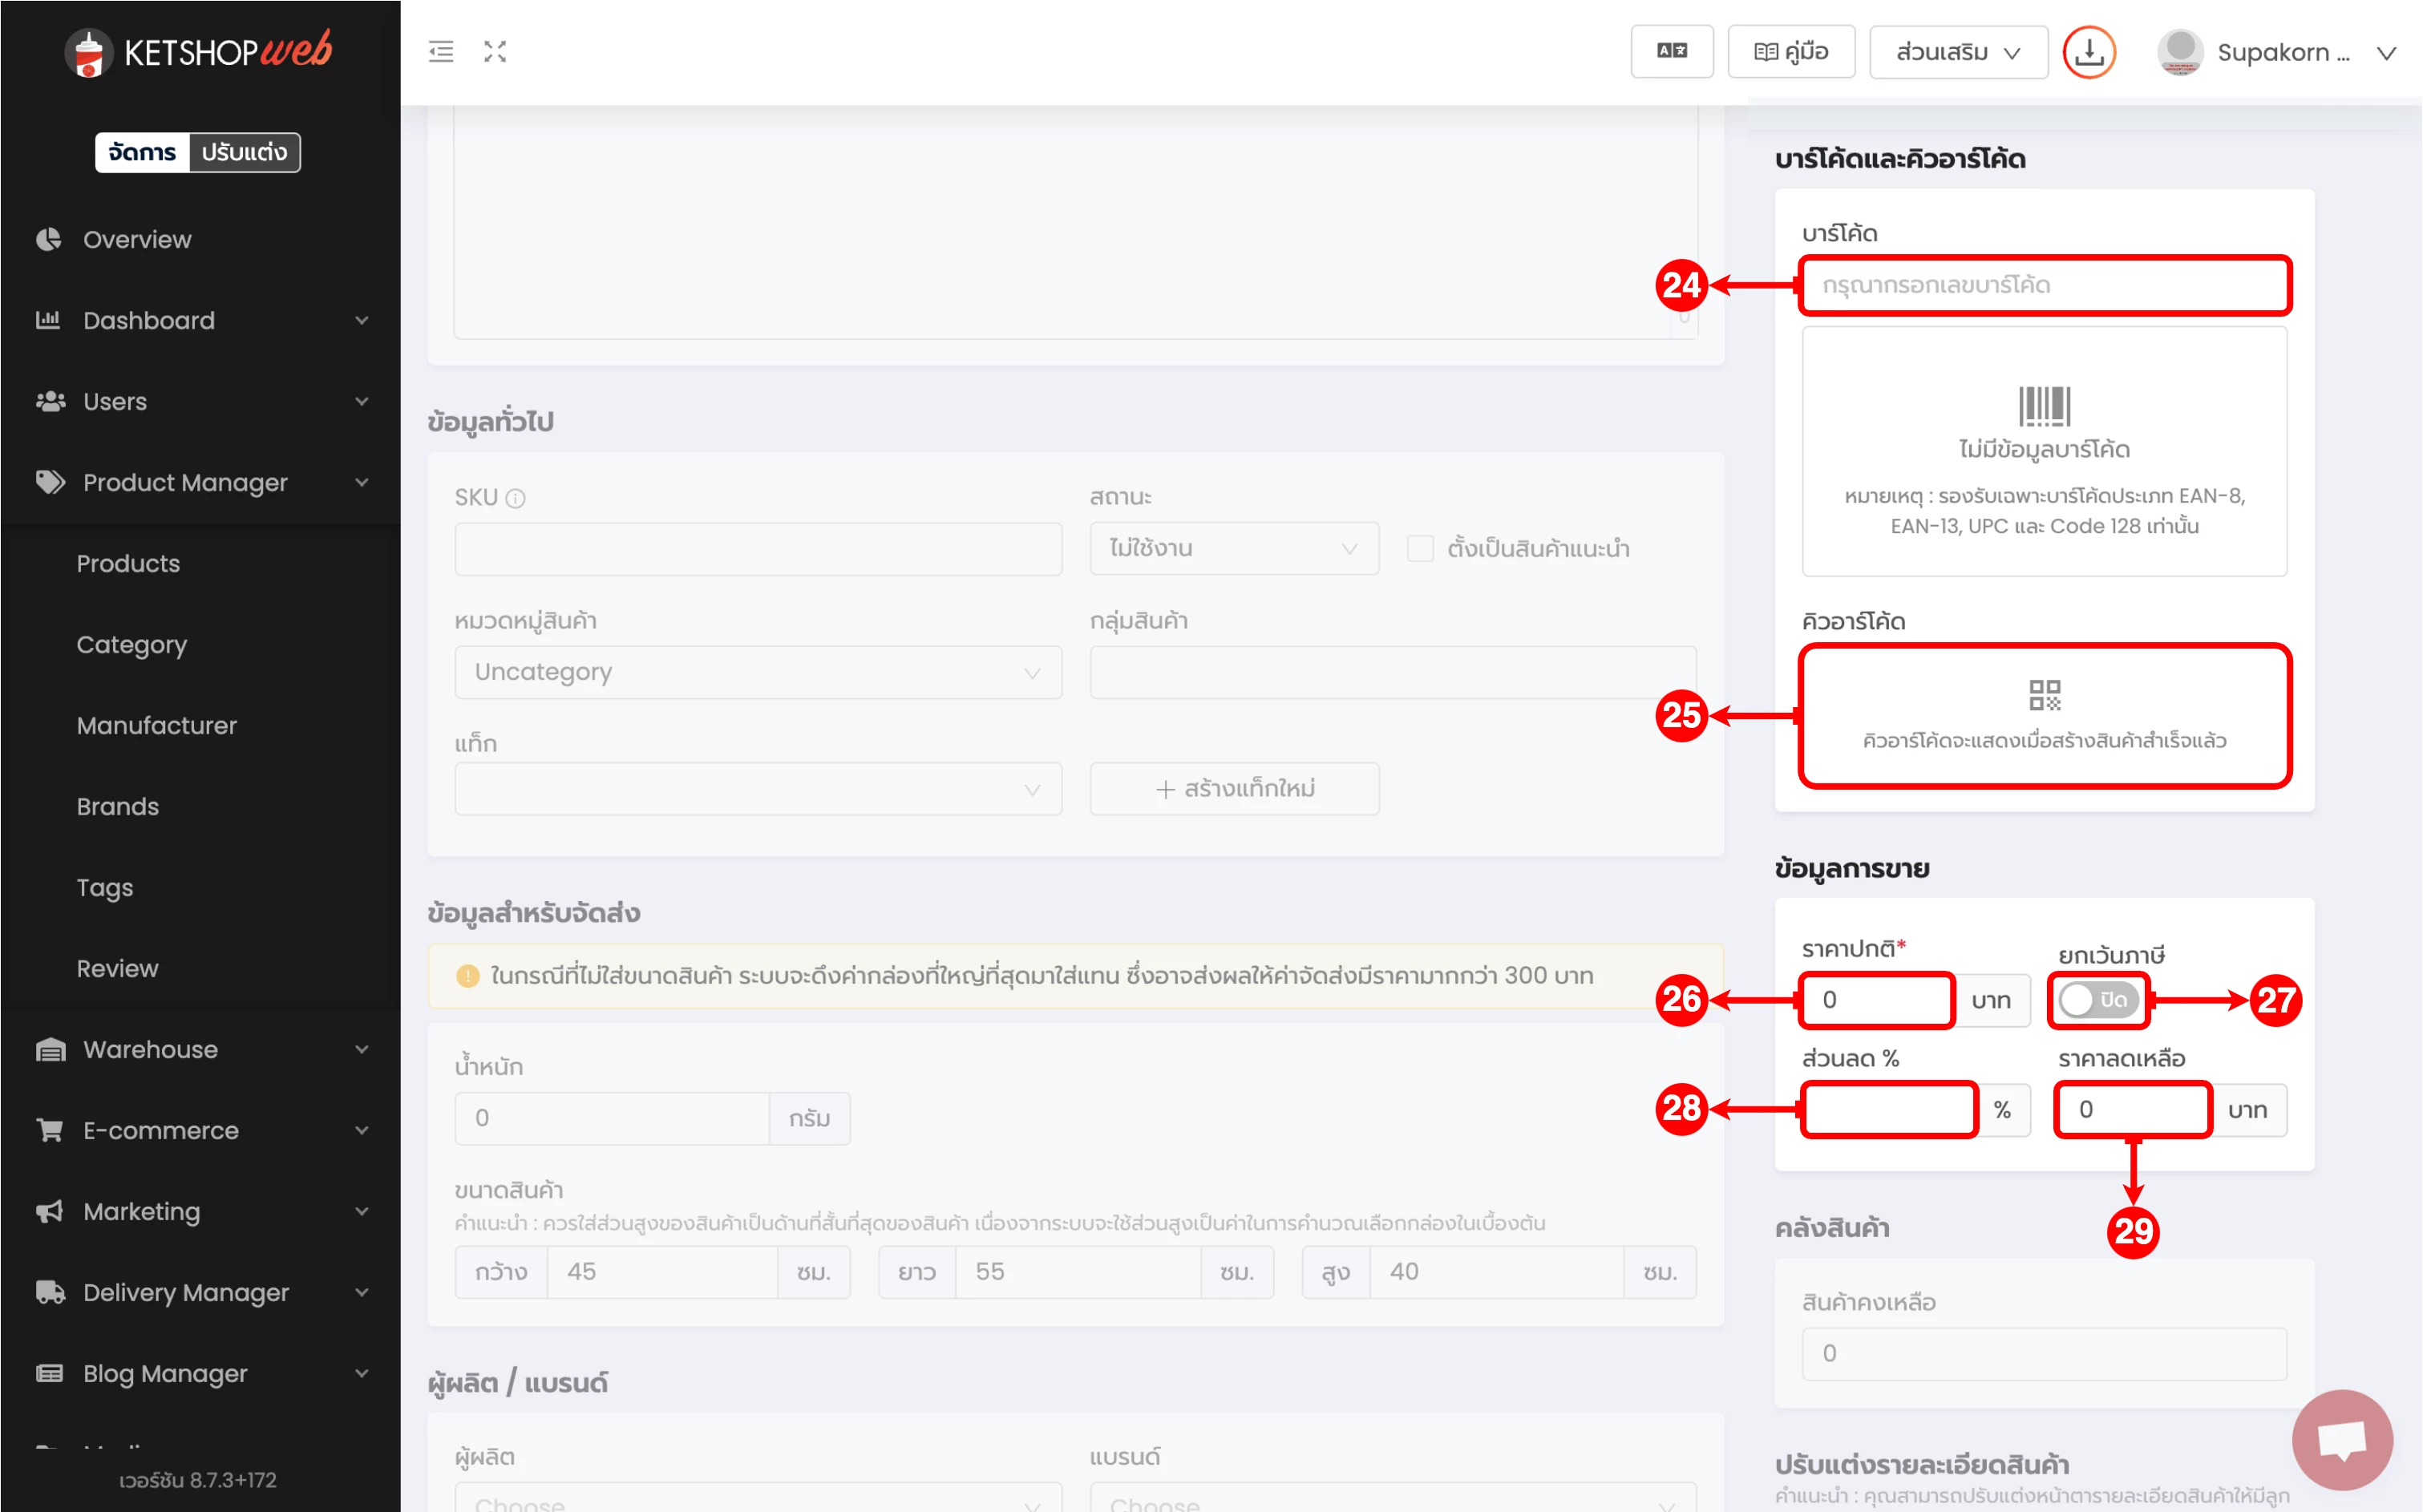Toggle fullscreen expand icon
This screenshot has width=2423, height=1512.
click(x=495, y=52)
